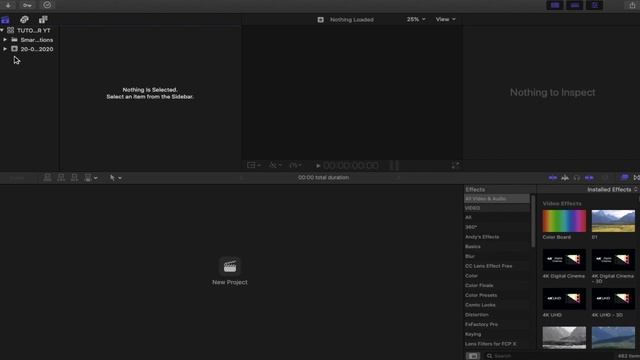Show the Libraries sidebar icon
The height and width of the screenshot is (360, 640).
5,19
